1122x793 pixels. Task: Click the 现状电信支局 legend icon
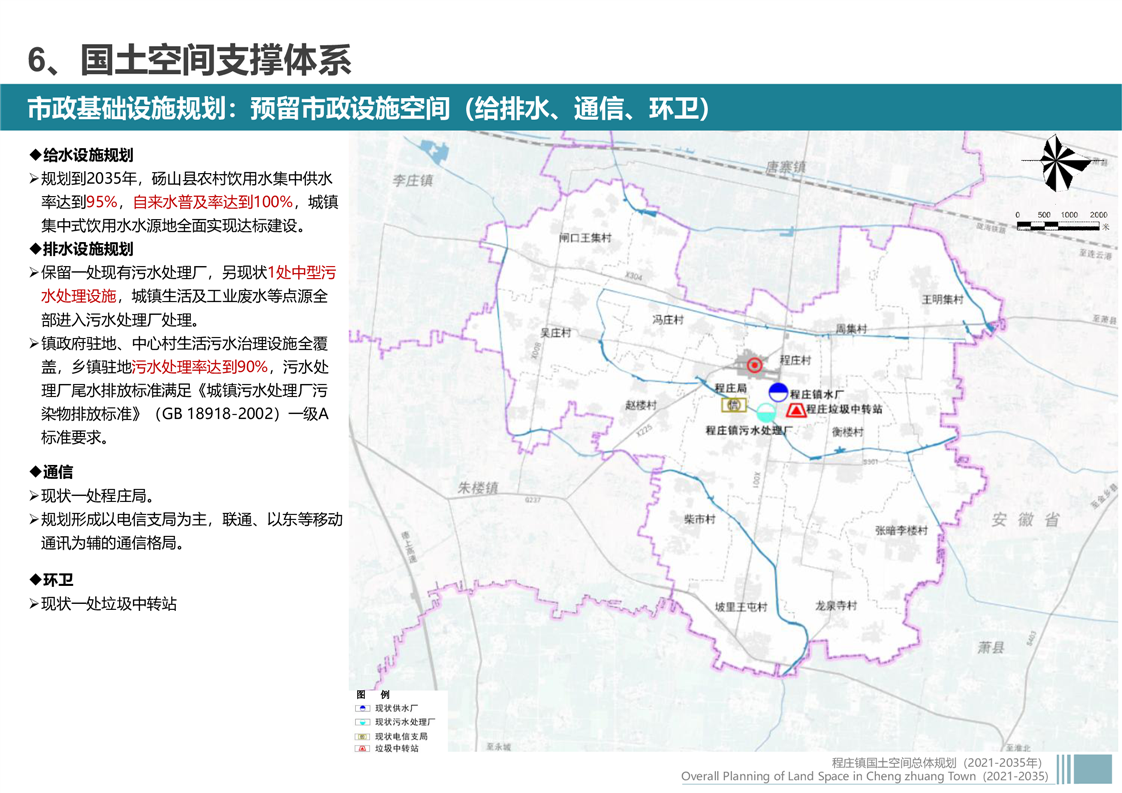362,735
